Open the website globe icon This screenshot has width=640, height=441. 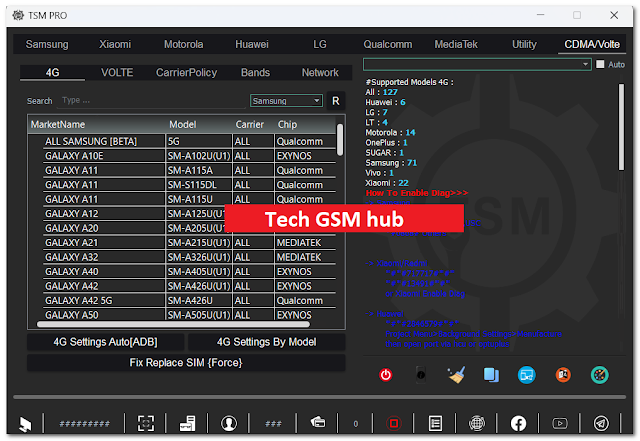476,423
